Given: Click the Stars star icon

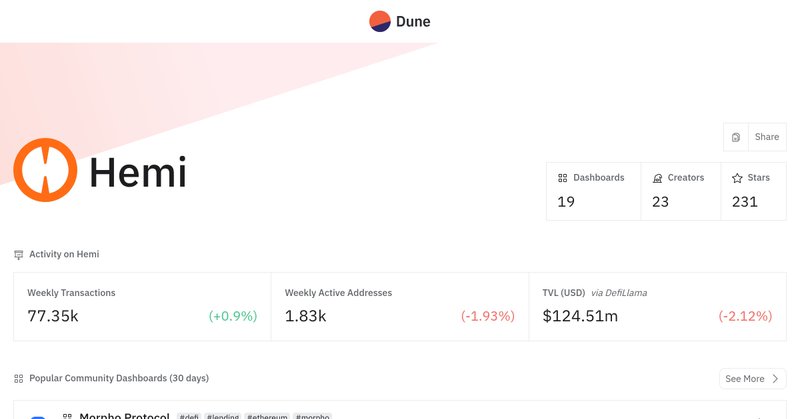Looking at the screenshot, I should point(737,178).
